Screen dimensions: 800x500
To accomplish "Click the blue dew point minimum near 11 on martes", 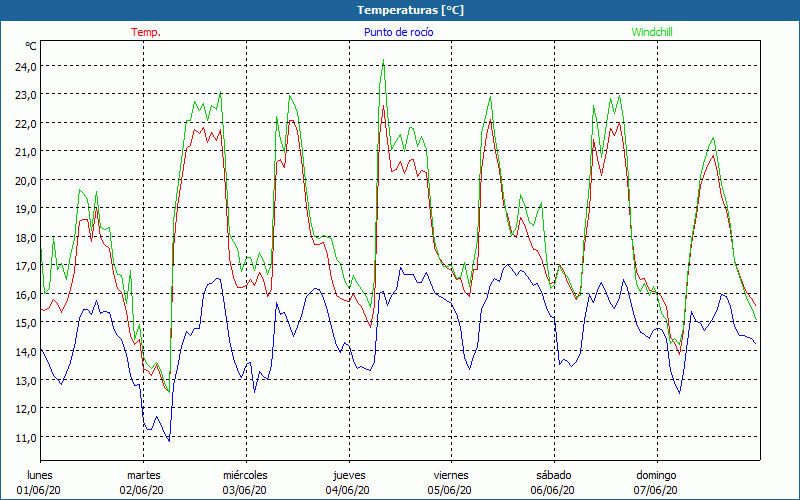I will click(x=169, y=440).
